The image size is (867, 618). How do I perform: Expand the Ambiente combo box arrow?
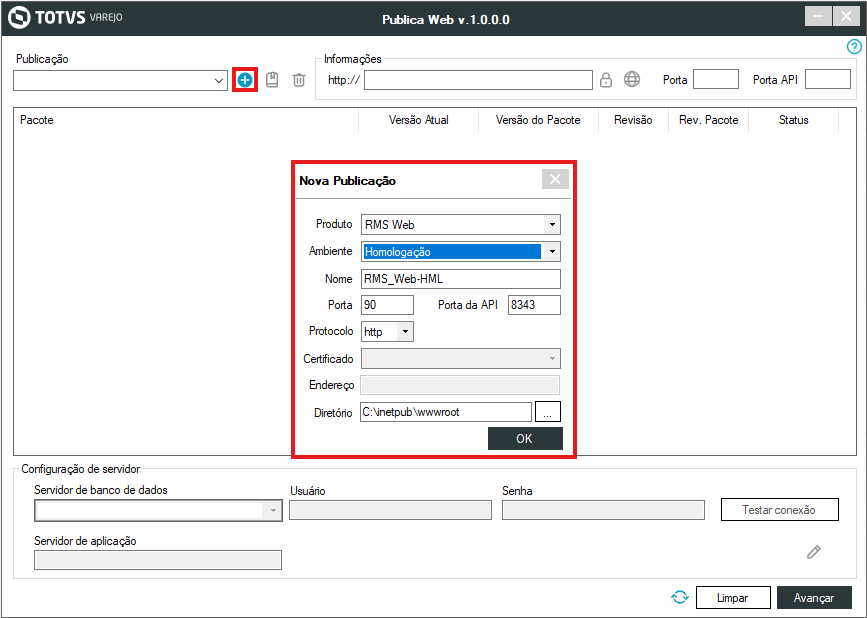[552, 252]
